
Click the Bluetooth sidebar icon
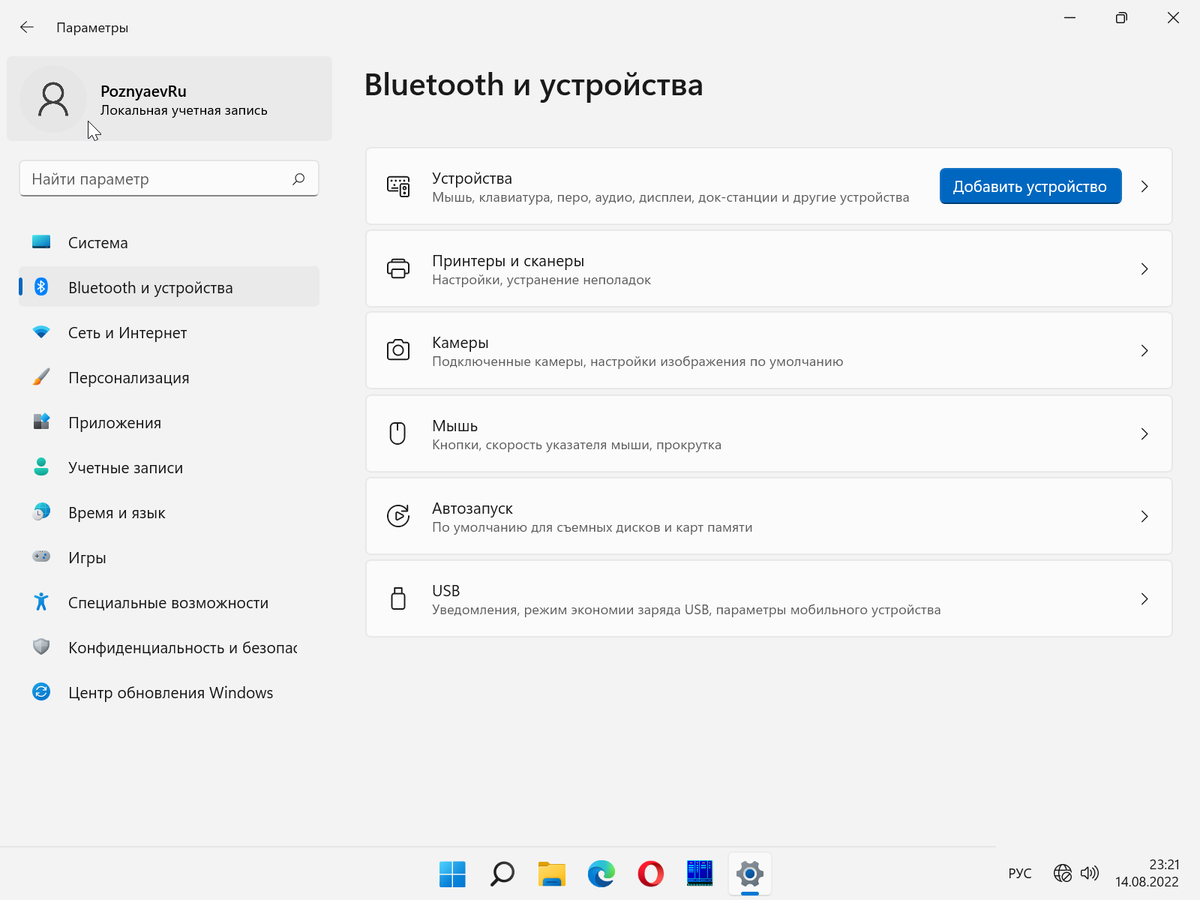pyautogui.click(x=41, y=287)
